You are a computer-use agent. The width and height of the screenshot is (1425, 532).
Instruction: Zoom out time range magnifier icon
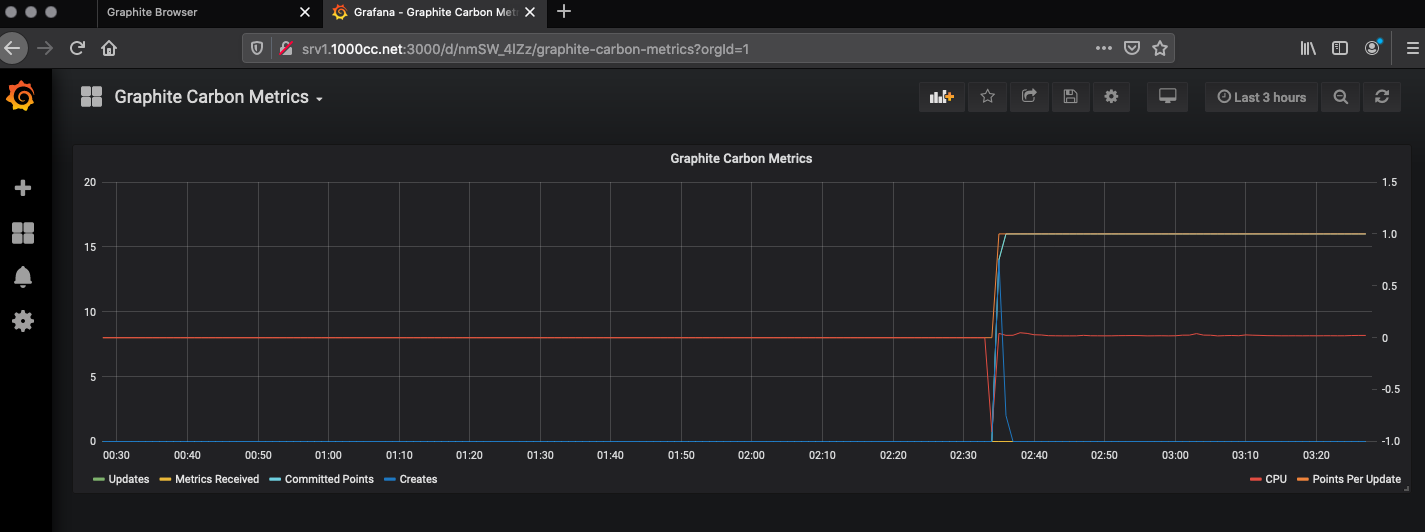pos(1341,97)
